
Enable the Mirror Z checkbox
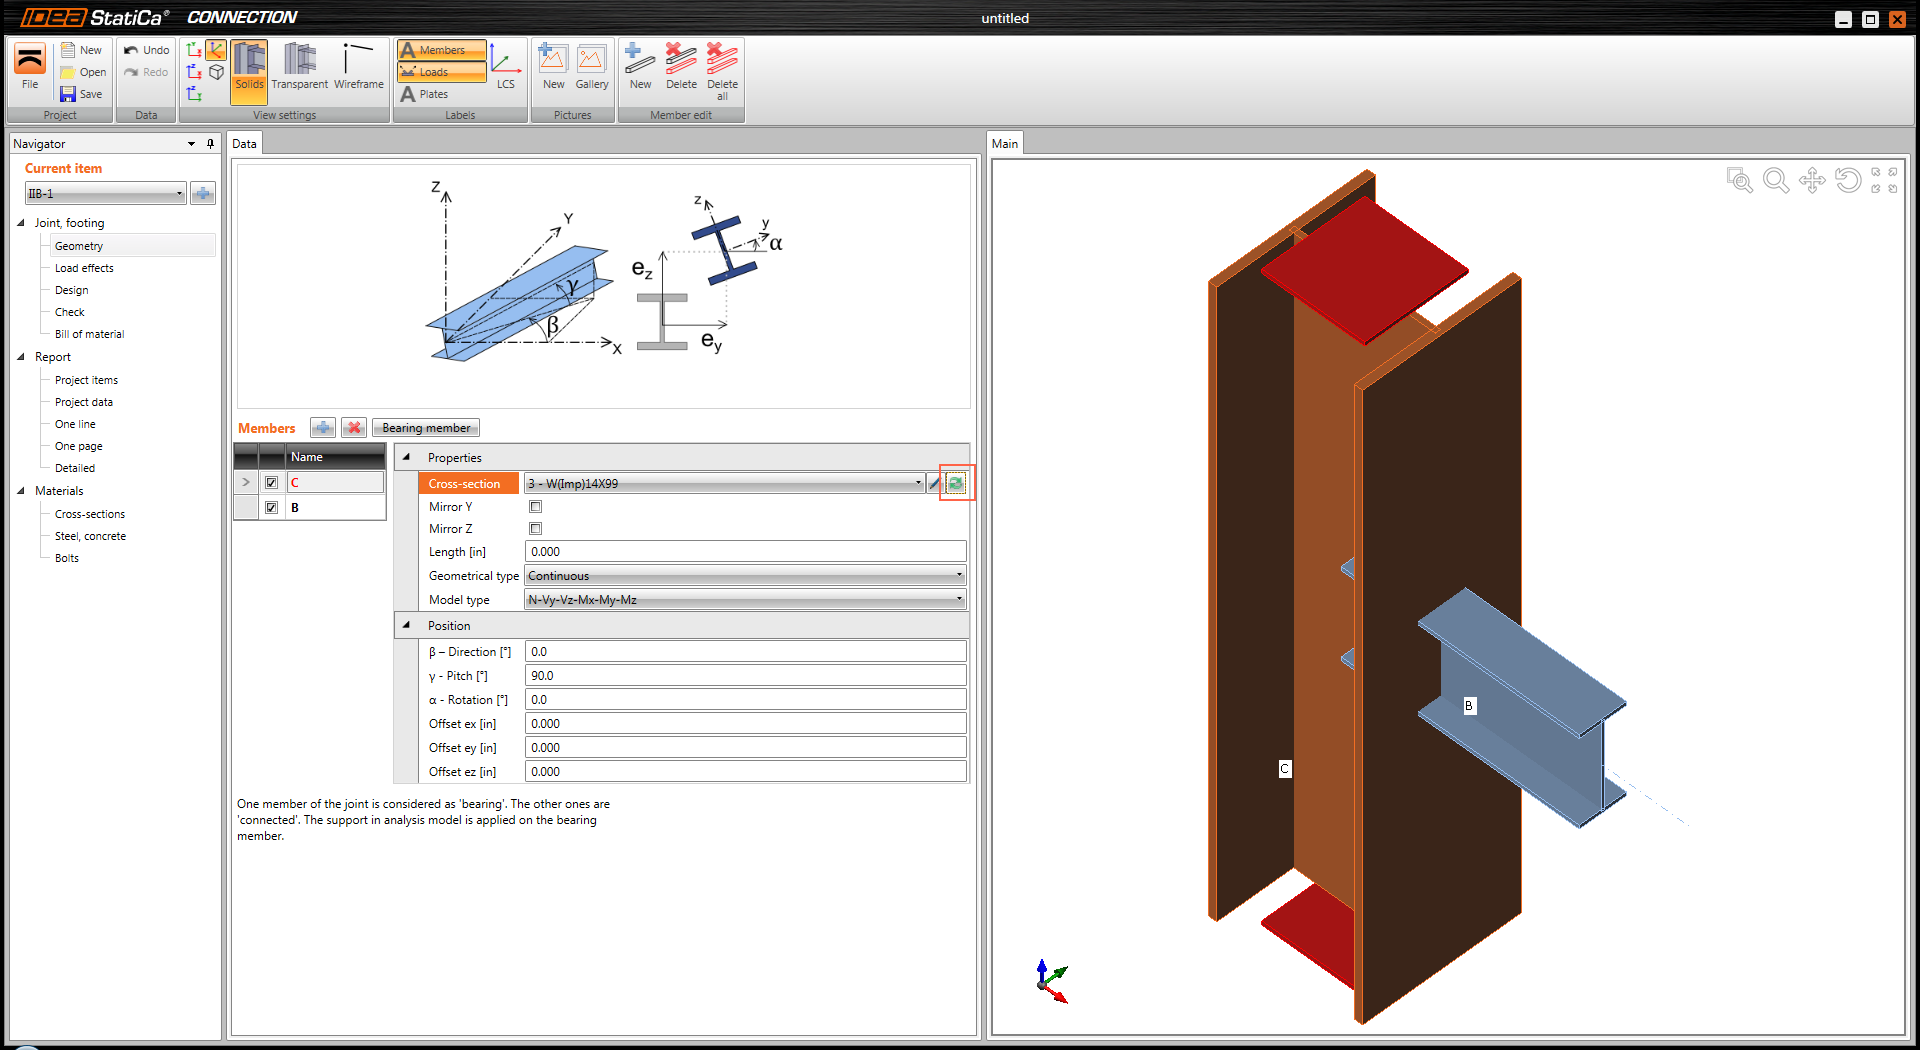tap(536, 529)
